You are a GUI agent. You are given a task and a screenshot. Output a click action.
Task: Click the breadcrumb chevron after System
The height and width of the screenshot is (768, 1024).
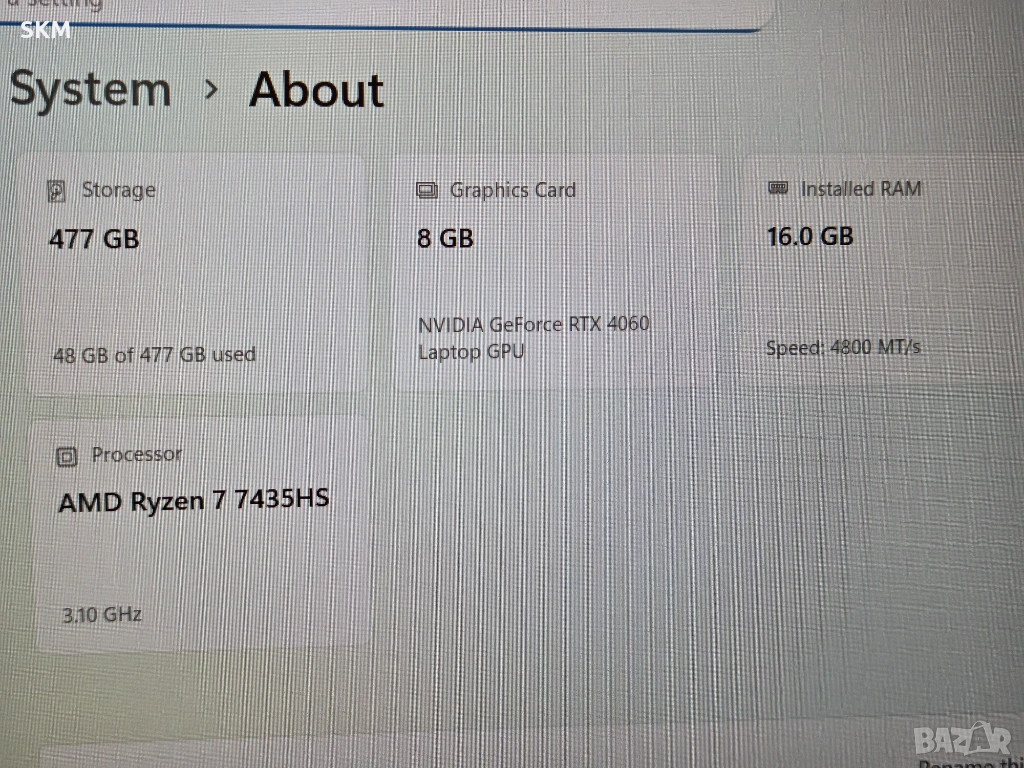click(210, 89)
